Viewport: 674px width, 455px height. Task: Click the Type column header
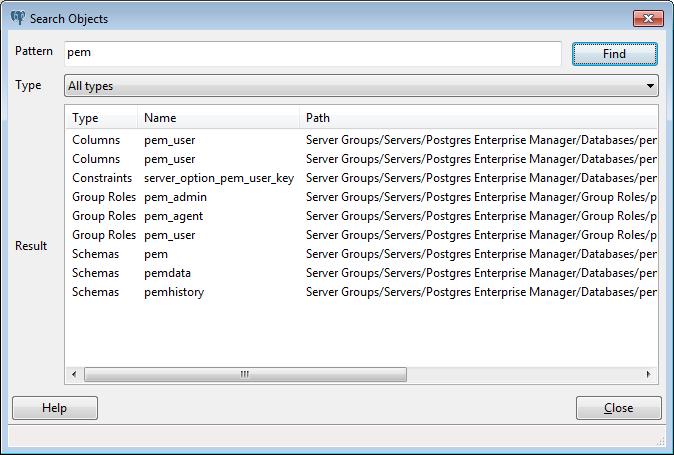point(101,118)
